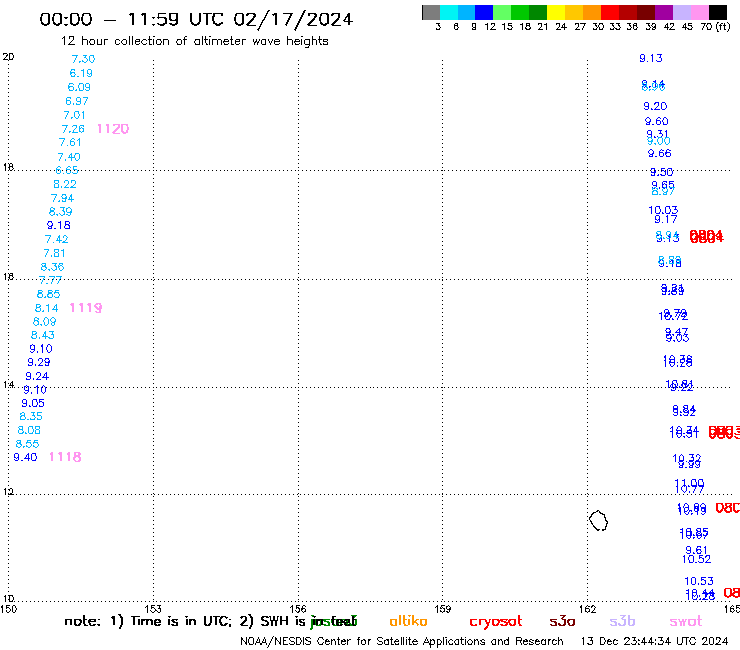This screenshot has width=740, height=650.
Task: Click the pink '1119' time marker
Action: click(86, 308)
